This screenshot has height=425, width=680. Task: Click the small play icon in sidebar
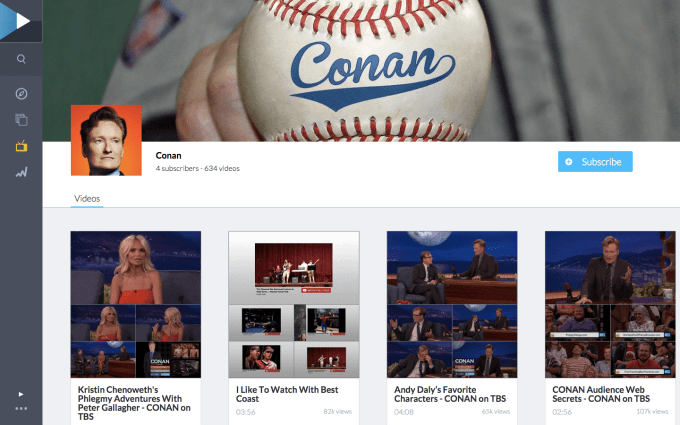tap(21, 394)
